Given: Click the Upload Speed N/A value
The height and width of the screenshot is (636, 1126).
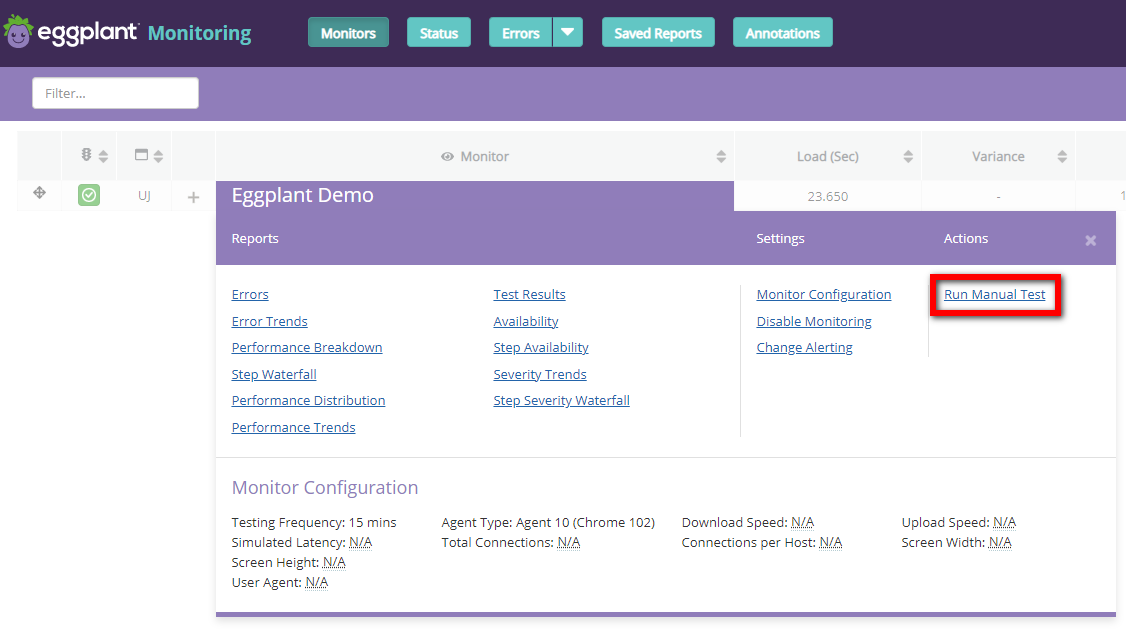Looking at the screenshot, I should tap(1004, 523).
